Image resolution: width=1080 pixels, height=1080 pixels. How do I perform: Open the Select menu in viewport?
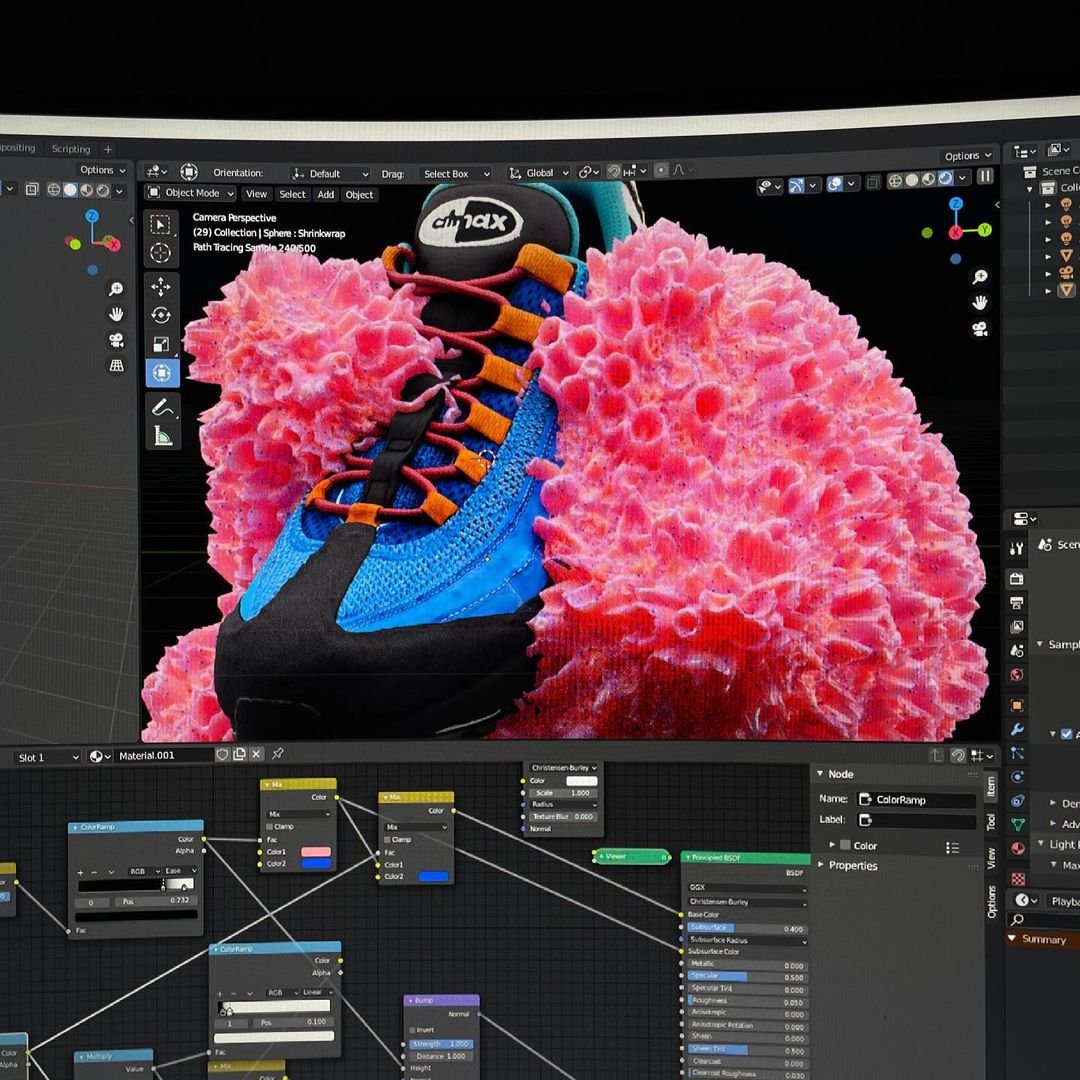pyautogui.click(x=292, y=194)
